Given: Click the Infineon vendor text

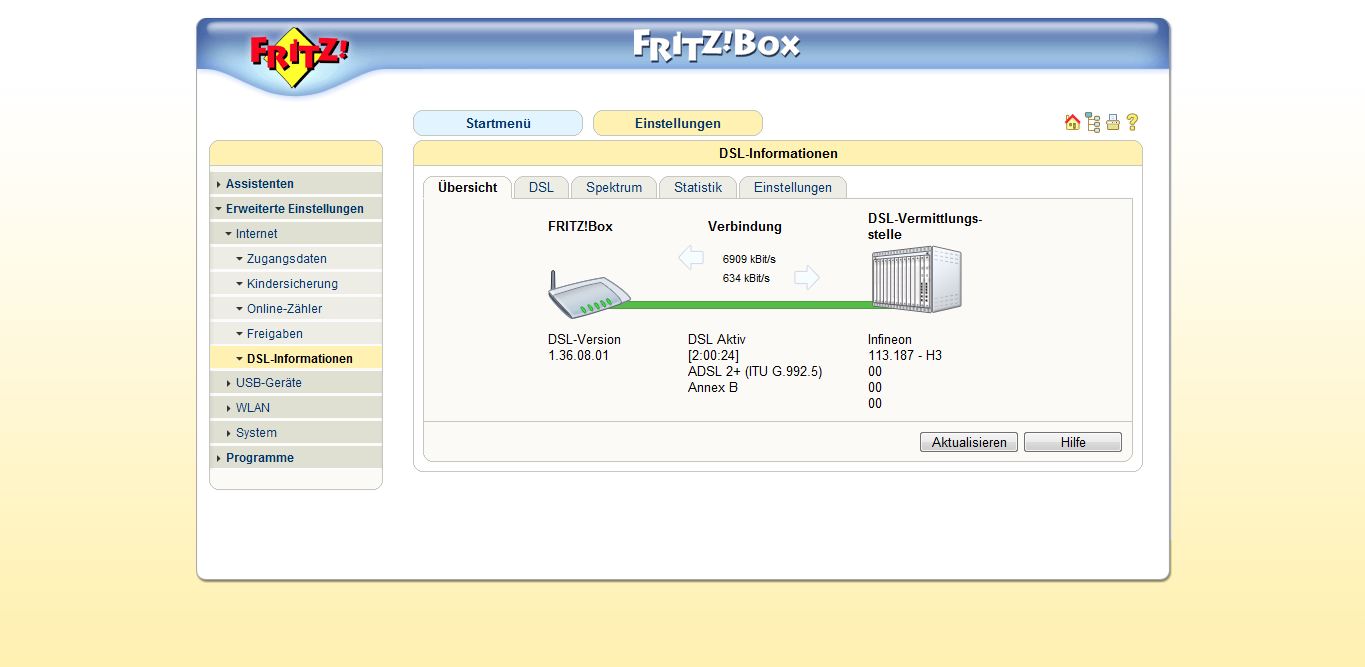Looking at the screenshot, I should (890, 339).
